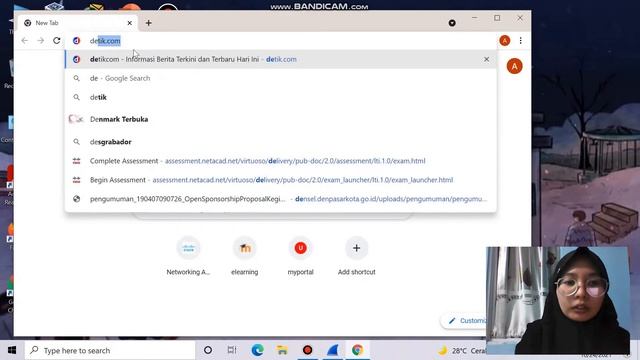
Task: Choose the 'Denmark Terbuka' suggestion
Action: pyautogui.click(x=281, y=119)
